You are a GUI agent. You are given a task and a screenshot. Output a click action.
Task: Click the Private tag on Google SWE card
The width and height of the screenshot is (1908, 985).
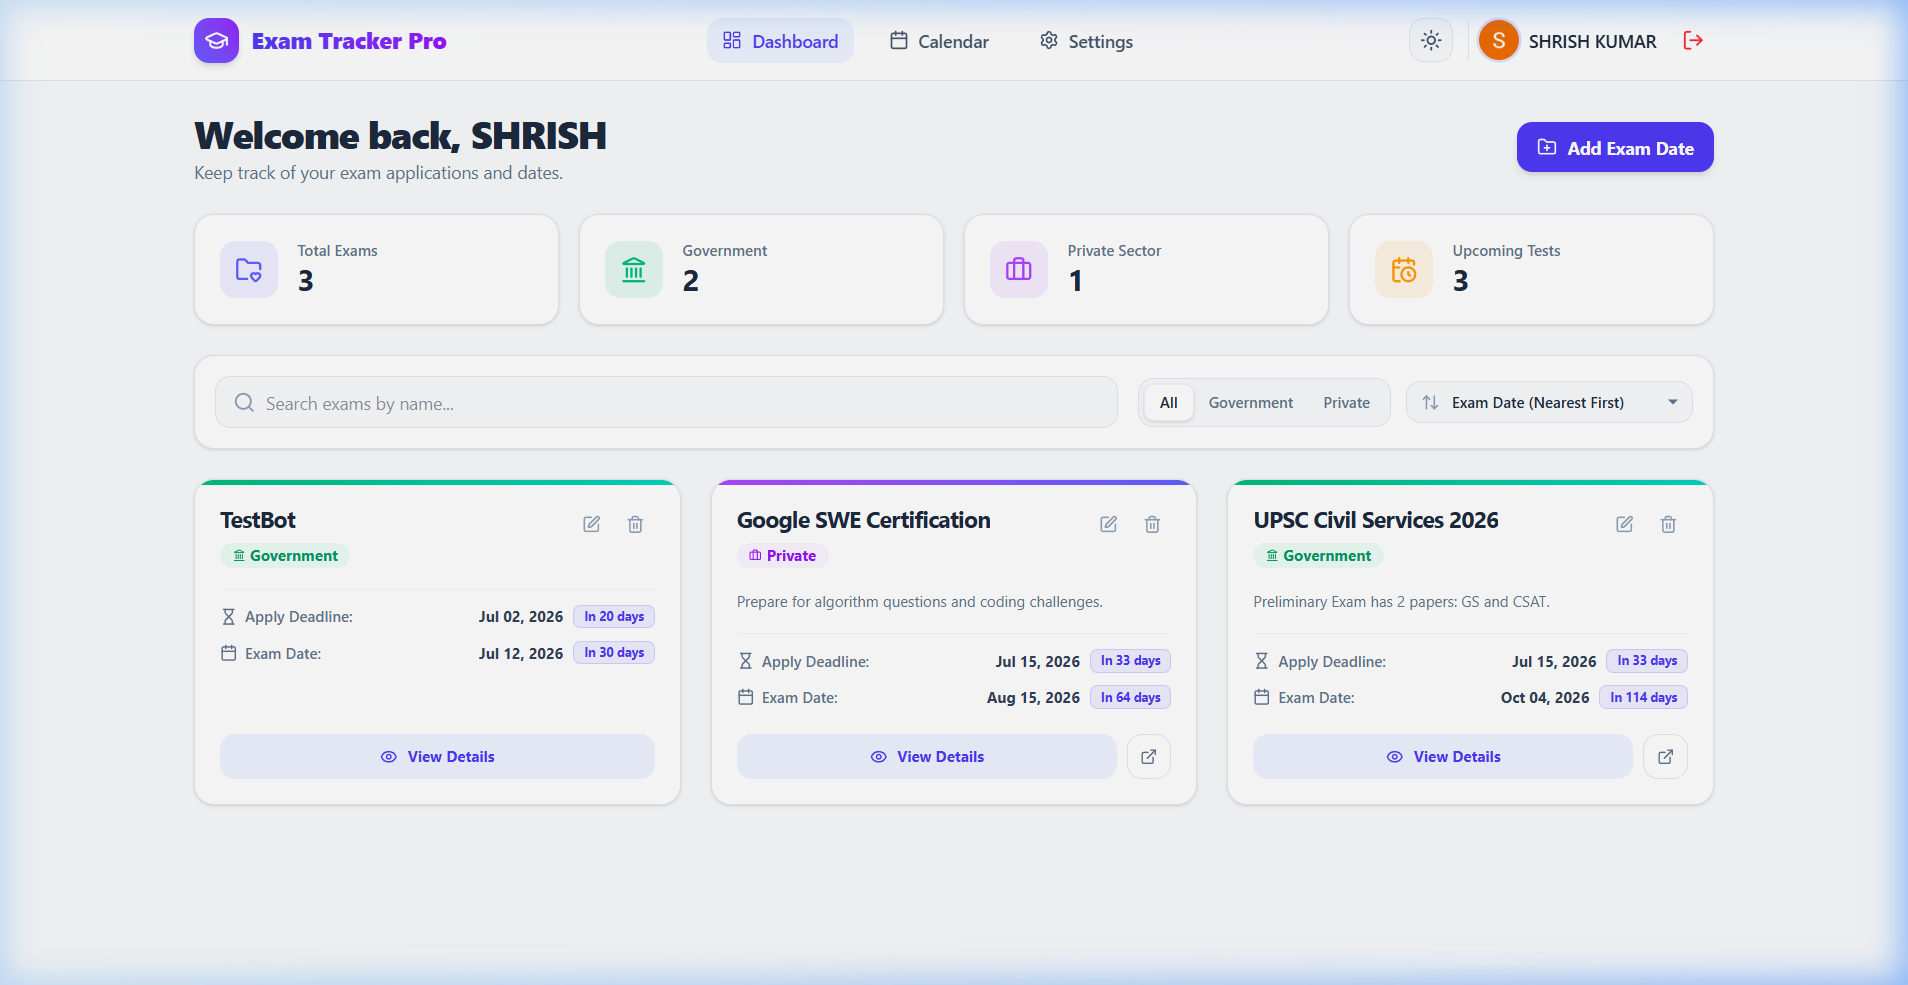(x=782, y=556)
